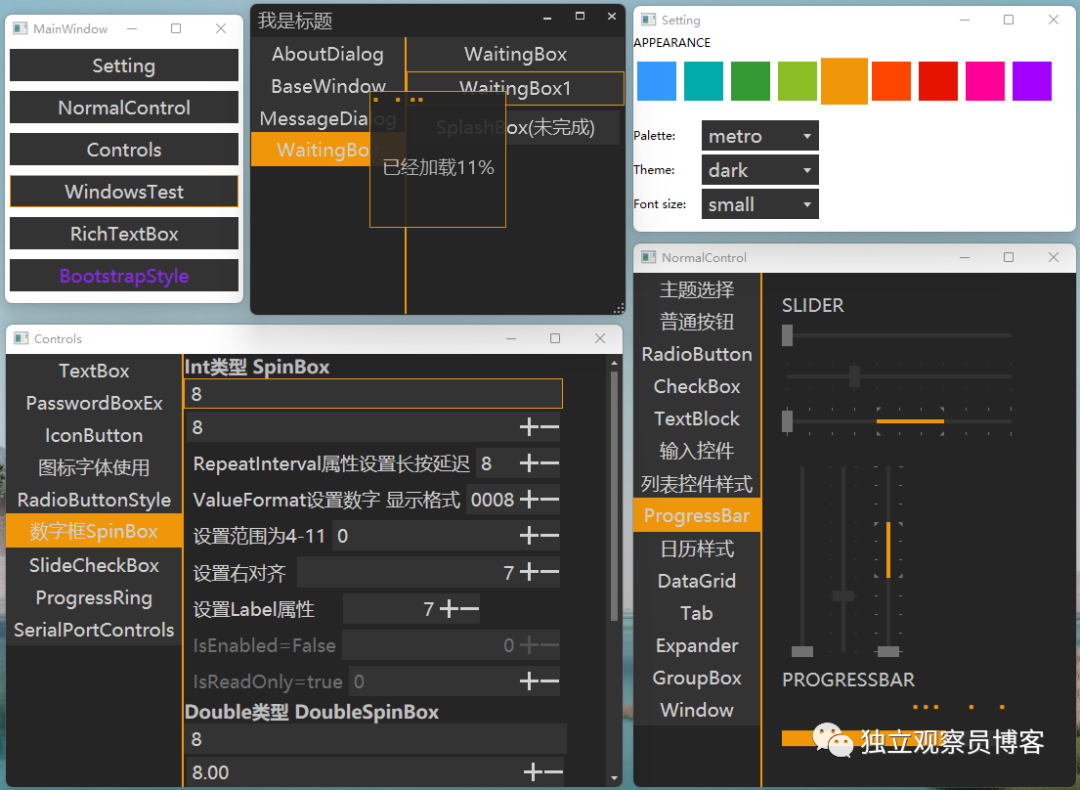Open the Palette dropdown showing metro
Viewport: 1080px width, 790px height.
[760, 136]
